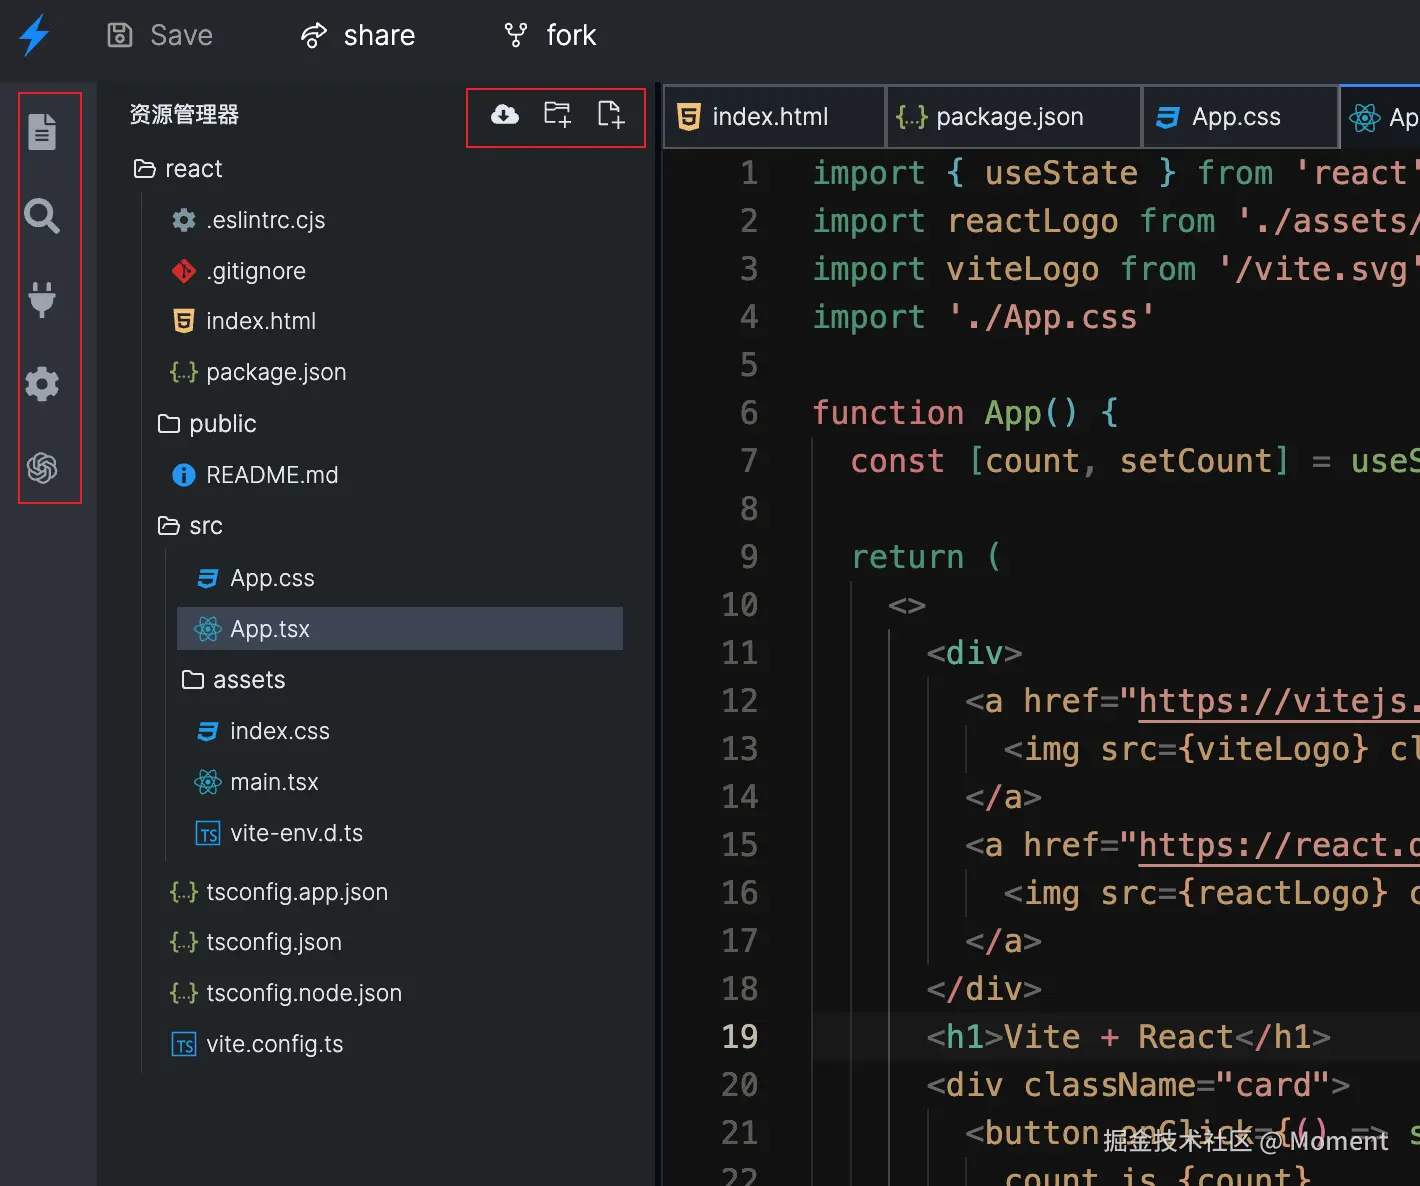Click the Vite + React h1 text
The image size is (1420, 1186).
coord(1118,1037)
